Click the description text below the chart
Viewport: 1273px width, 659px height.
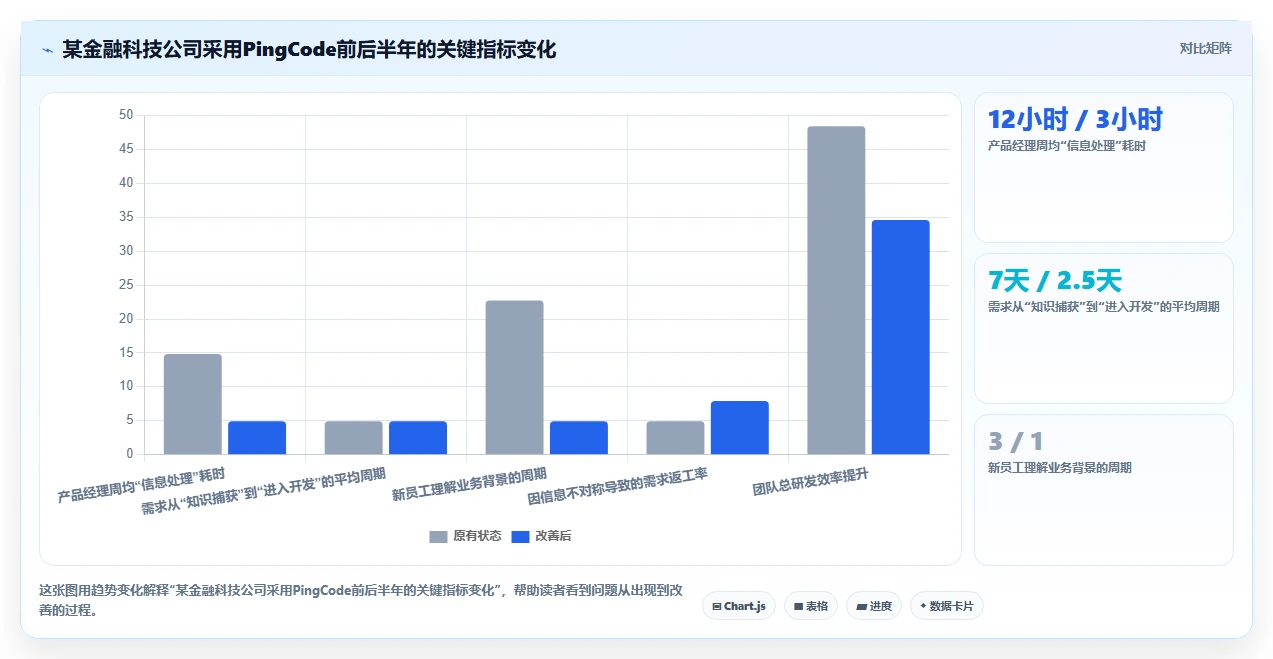361,600
